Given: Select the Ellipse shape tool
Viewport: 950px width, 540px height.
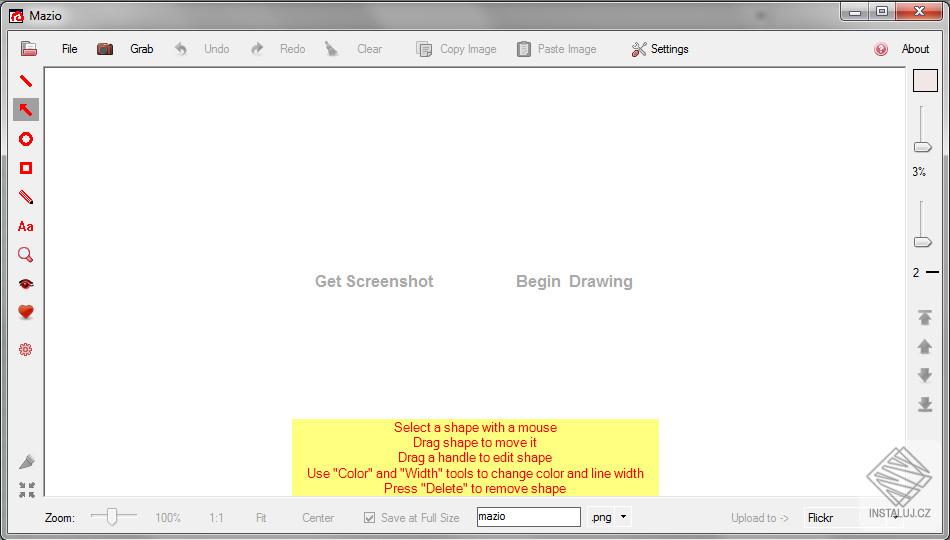Looking at the screenshot, I should [25, 139].
